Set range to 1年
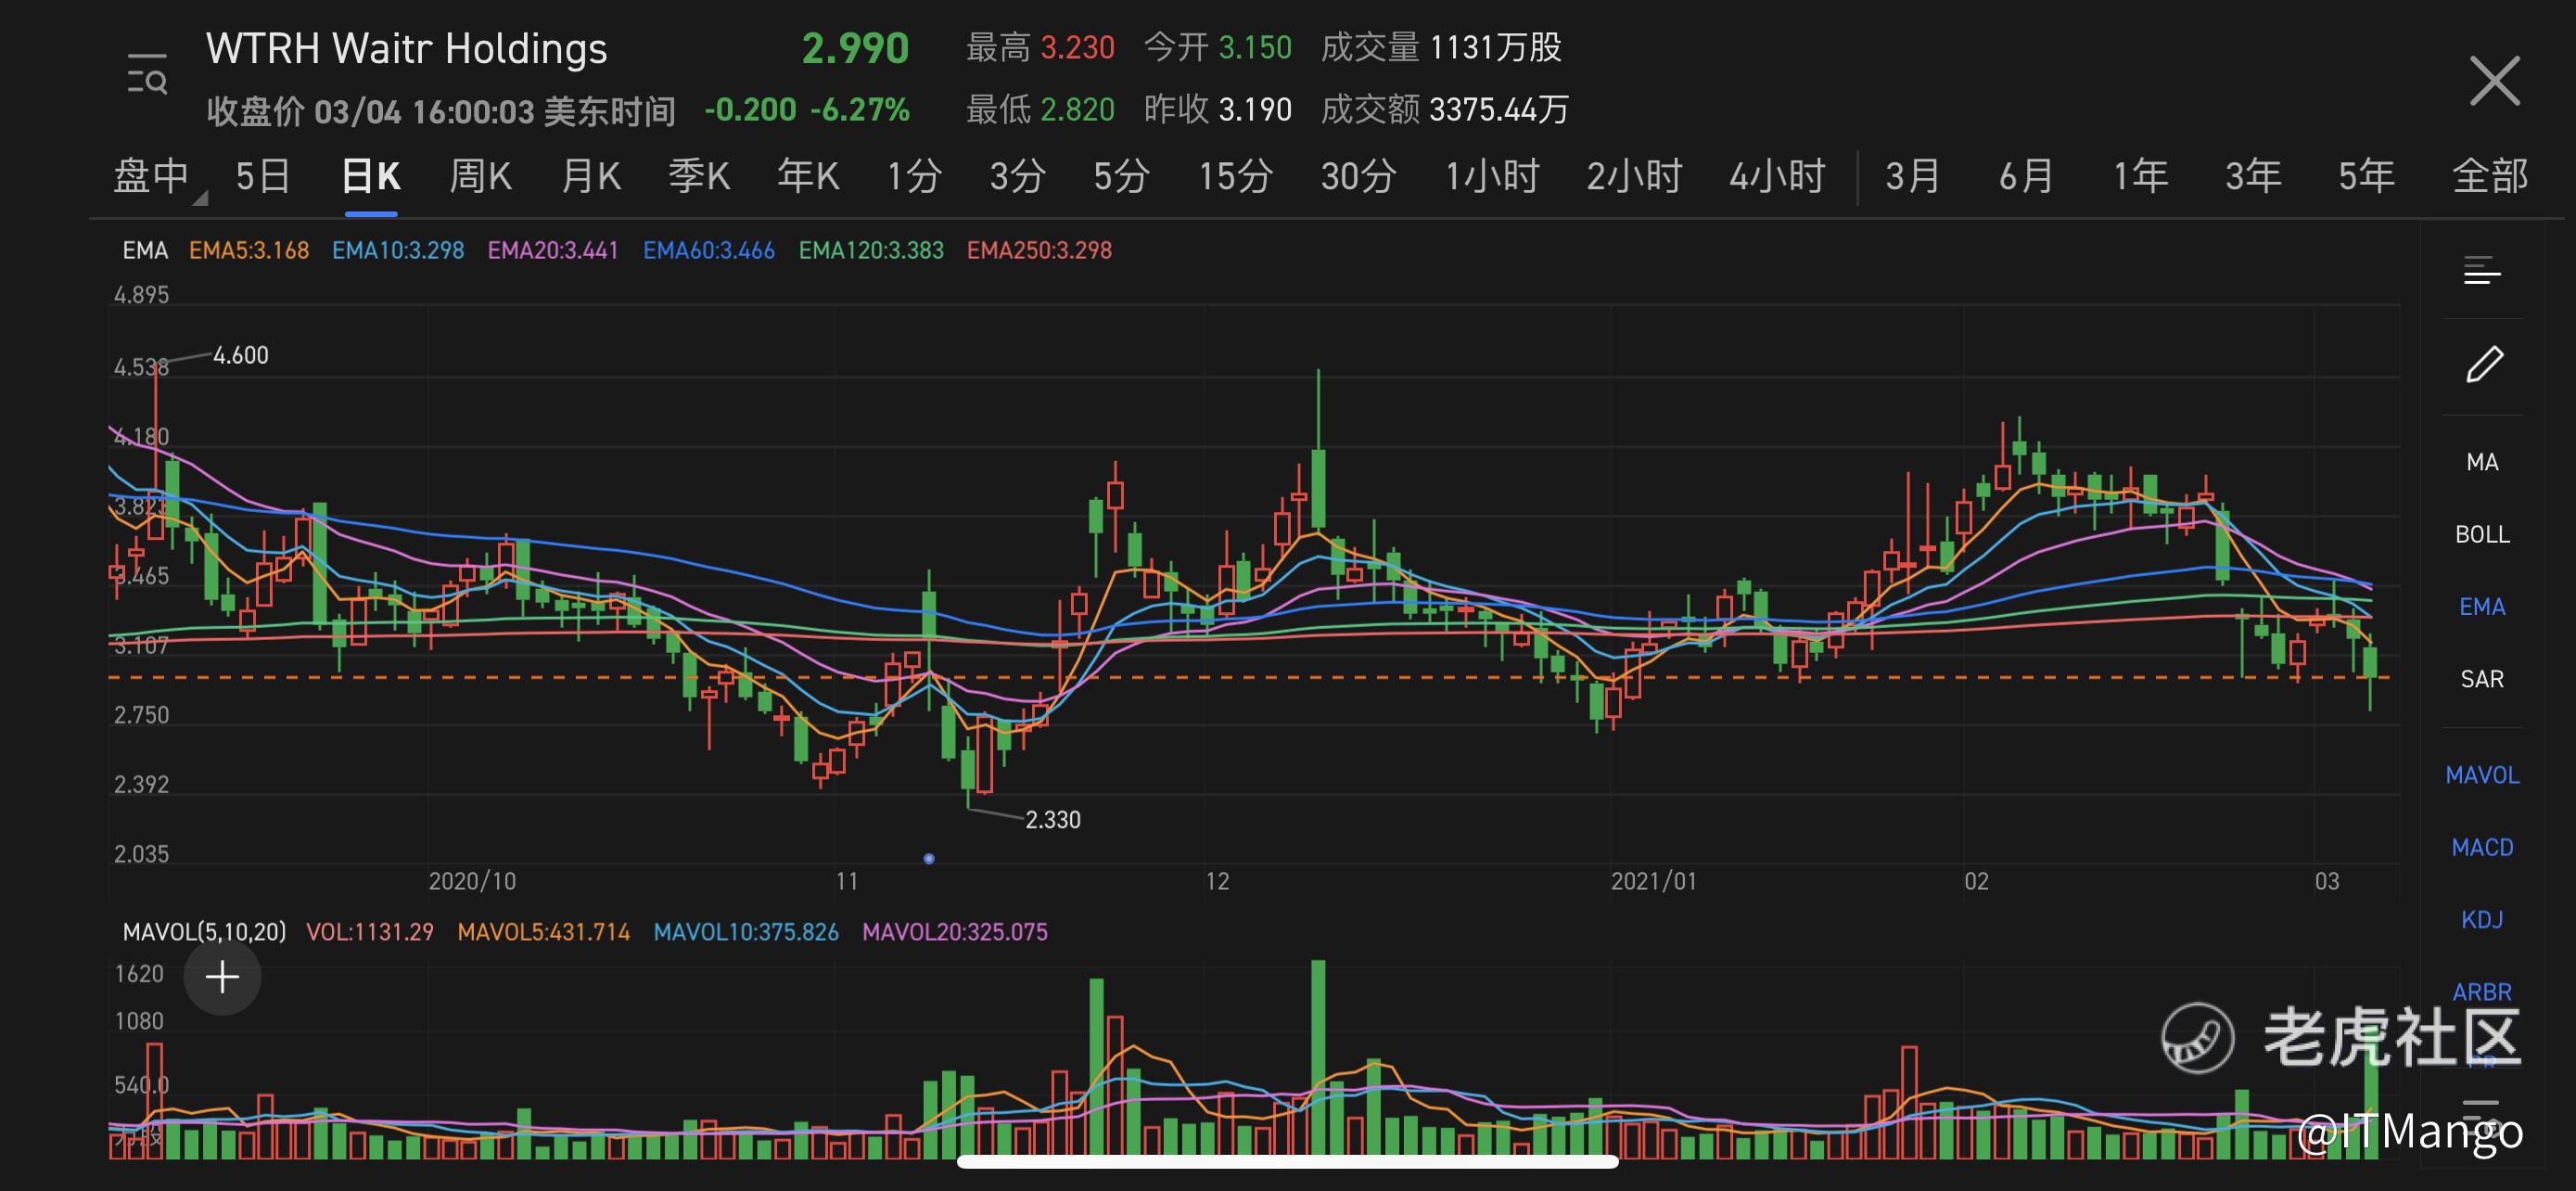 [2139, 177]
